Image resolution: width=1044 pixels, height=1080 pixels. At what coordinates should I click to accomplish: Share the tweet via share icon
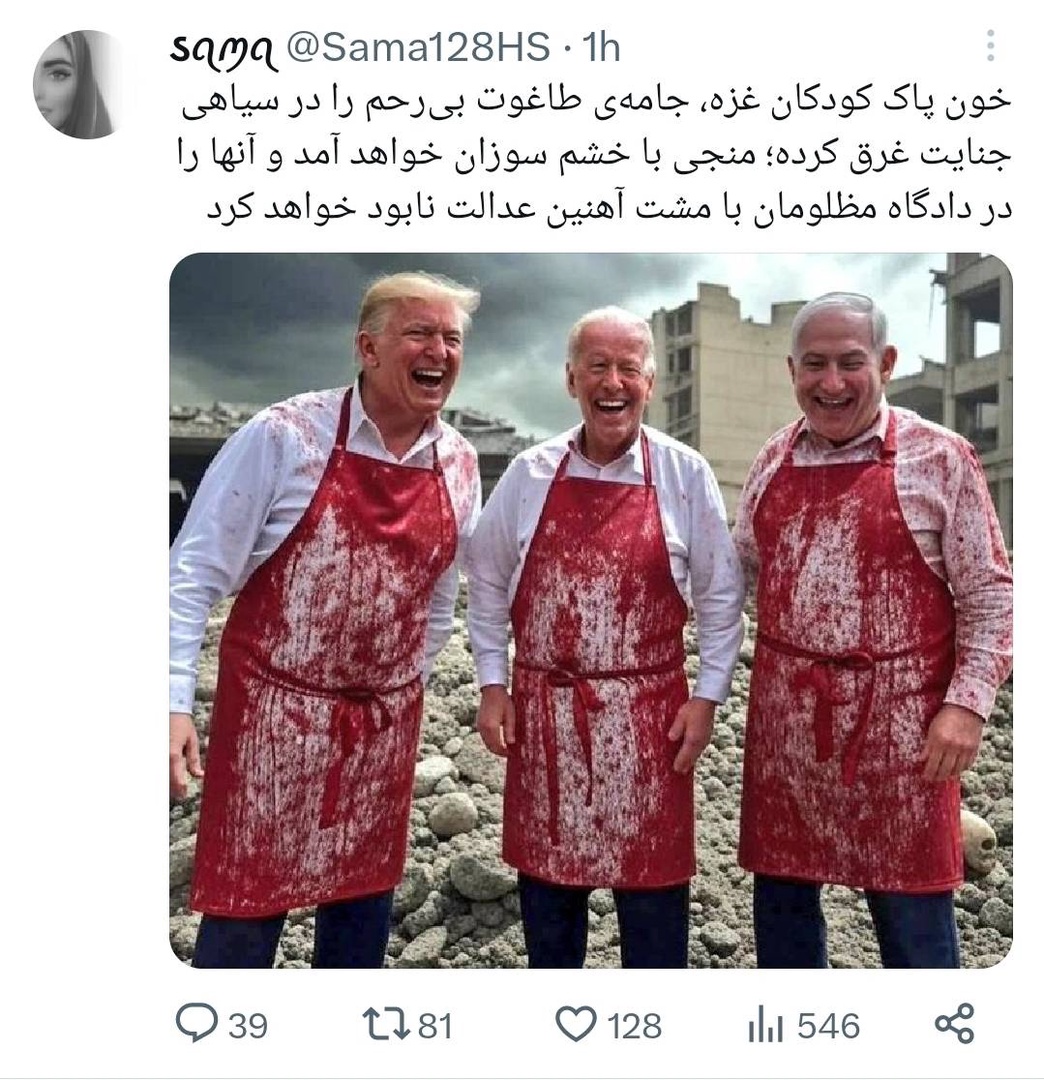coord(955,1023)
